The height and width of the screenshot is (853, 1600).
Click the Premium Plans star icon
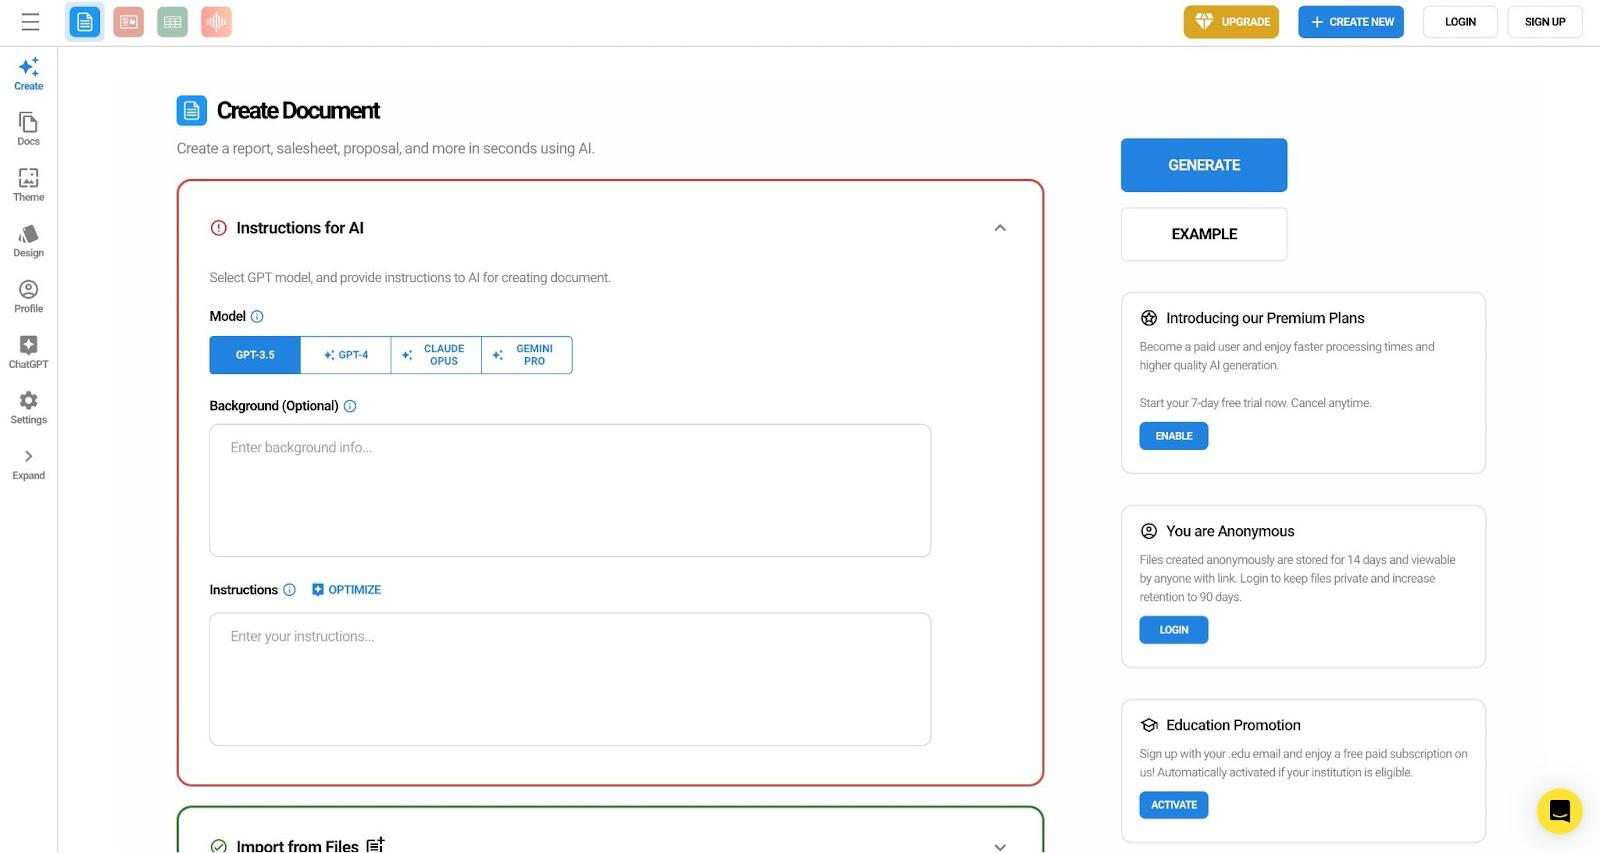(x=1149, y=318)
